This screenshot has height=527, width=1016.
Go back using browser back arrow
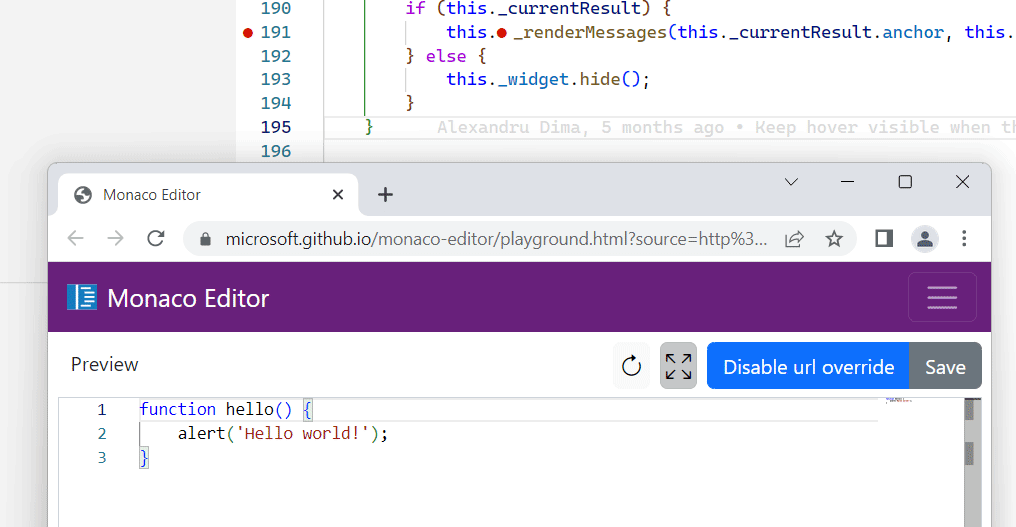tap(75, 238)
